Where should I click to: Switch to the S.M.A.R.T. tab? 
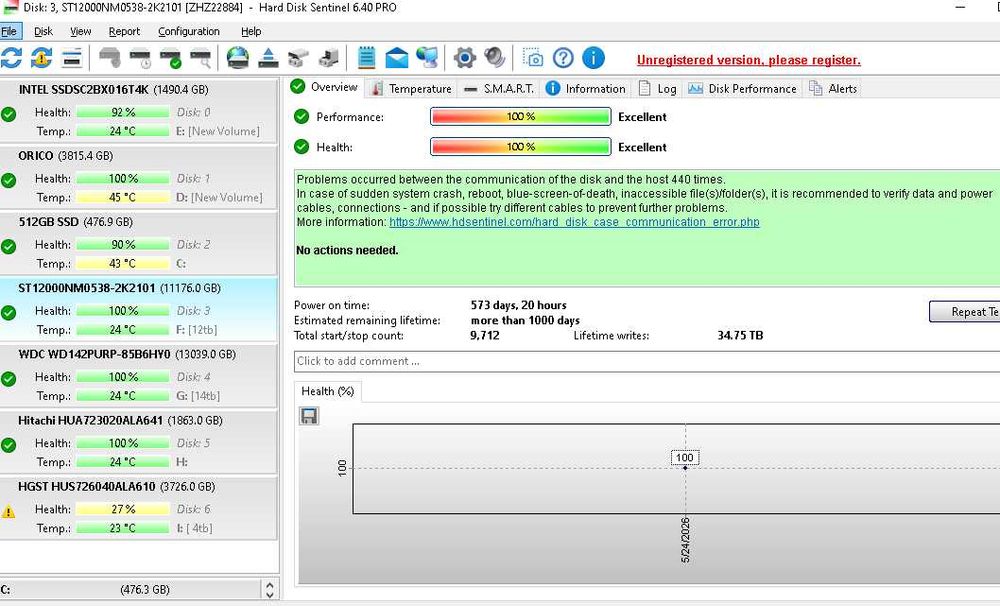point(500,89)
